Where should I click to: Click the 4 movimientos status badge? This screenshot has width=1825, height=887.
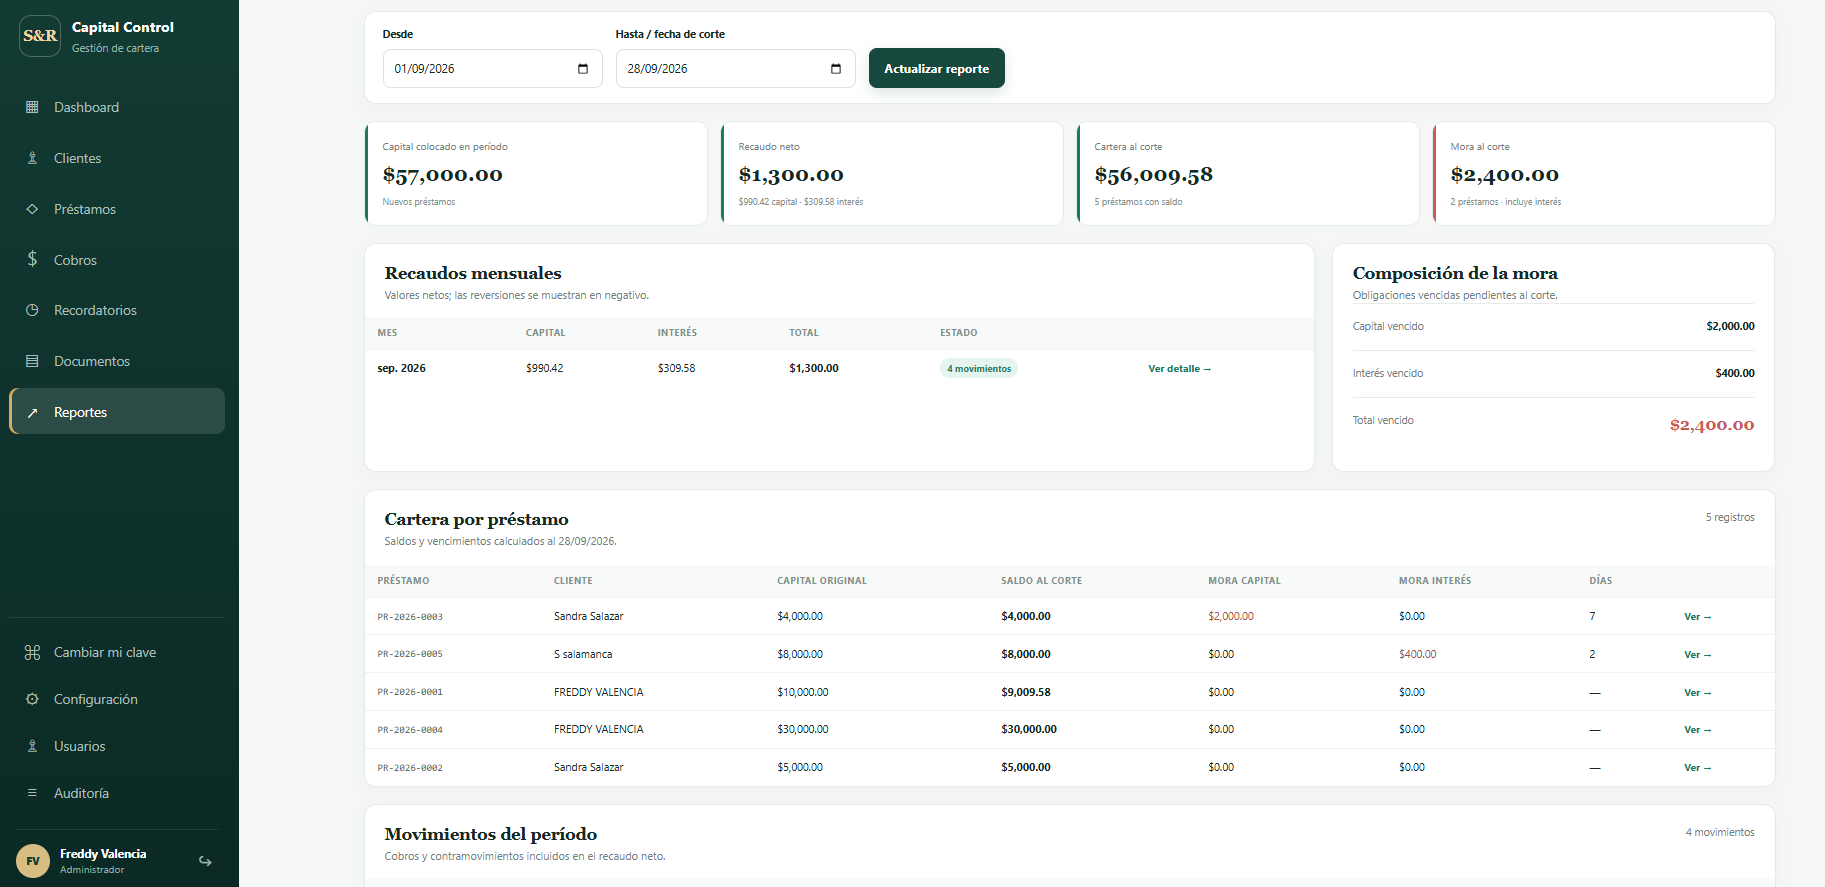click(979, 369)
